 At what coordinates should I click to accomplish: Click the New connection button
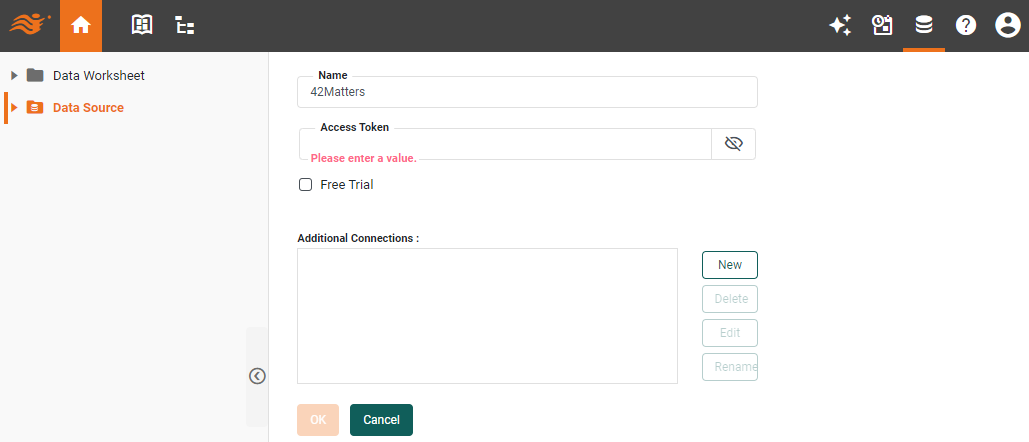[729, 265]
